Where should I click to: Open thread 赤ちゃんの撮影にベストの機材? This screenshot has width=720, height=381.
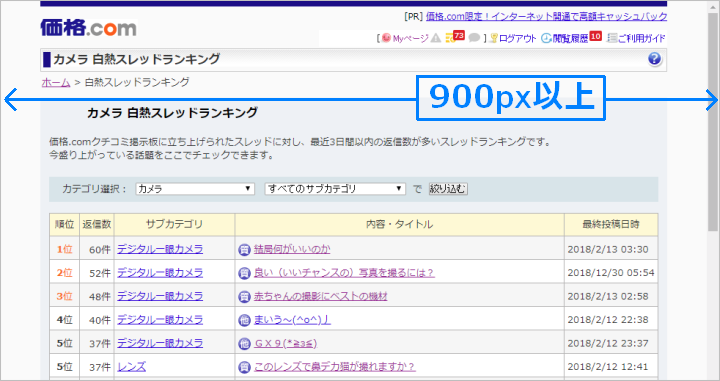click(x=321, y=296)
